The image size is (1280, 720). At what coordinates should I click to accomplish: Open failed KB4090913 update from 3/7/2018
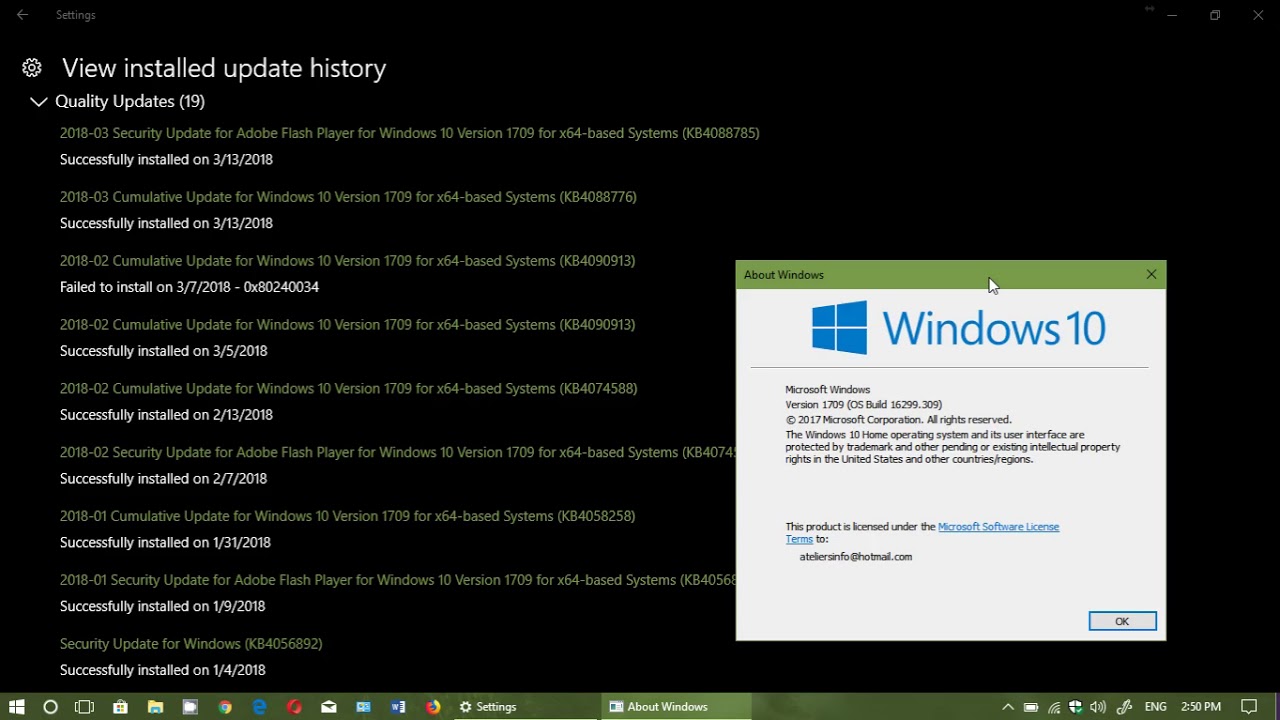(347, 261)
